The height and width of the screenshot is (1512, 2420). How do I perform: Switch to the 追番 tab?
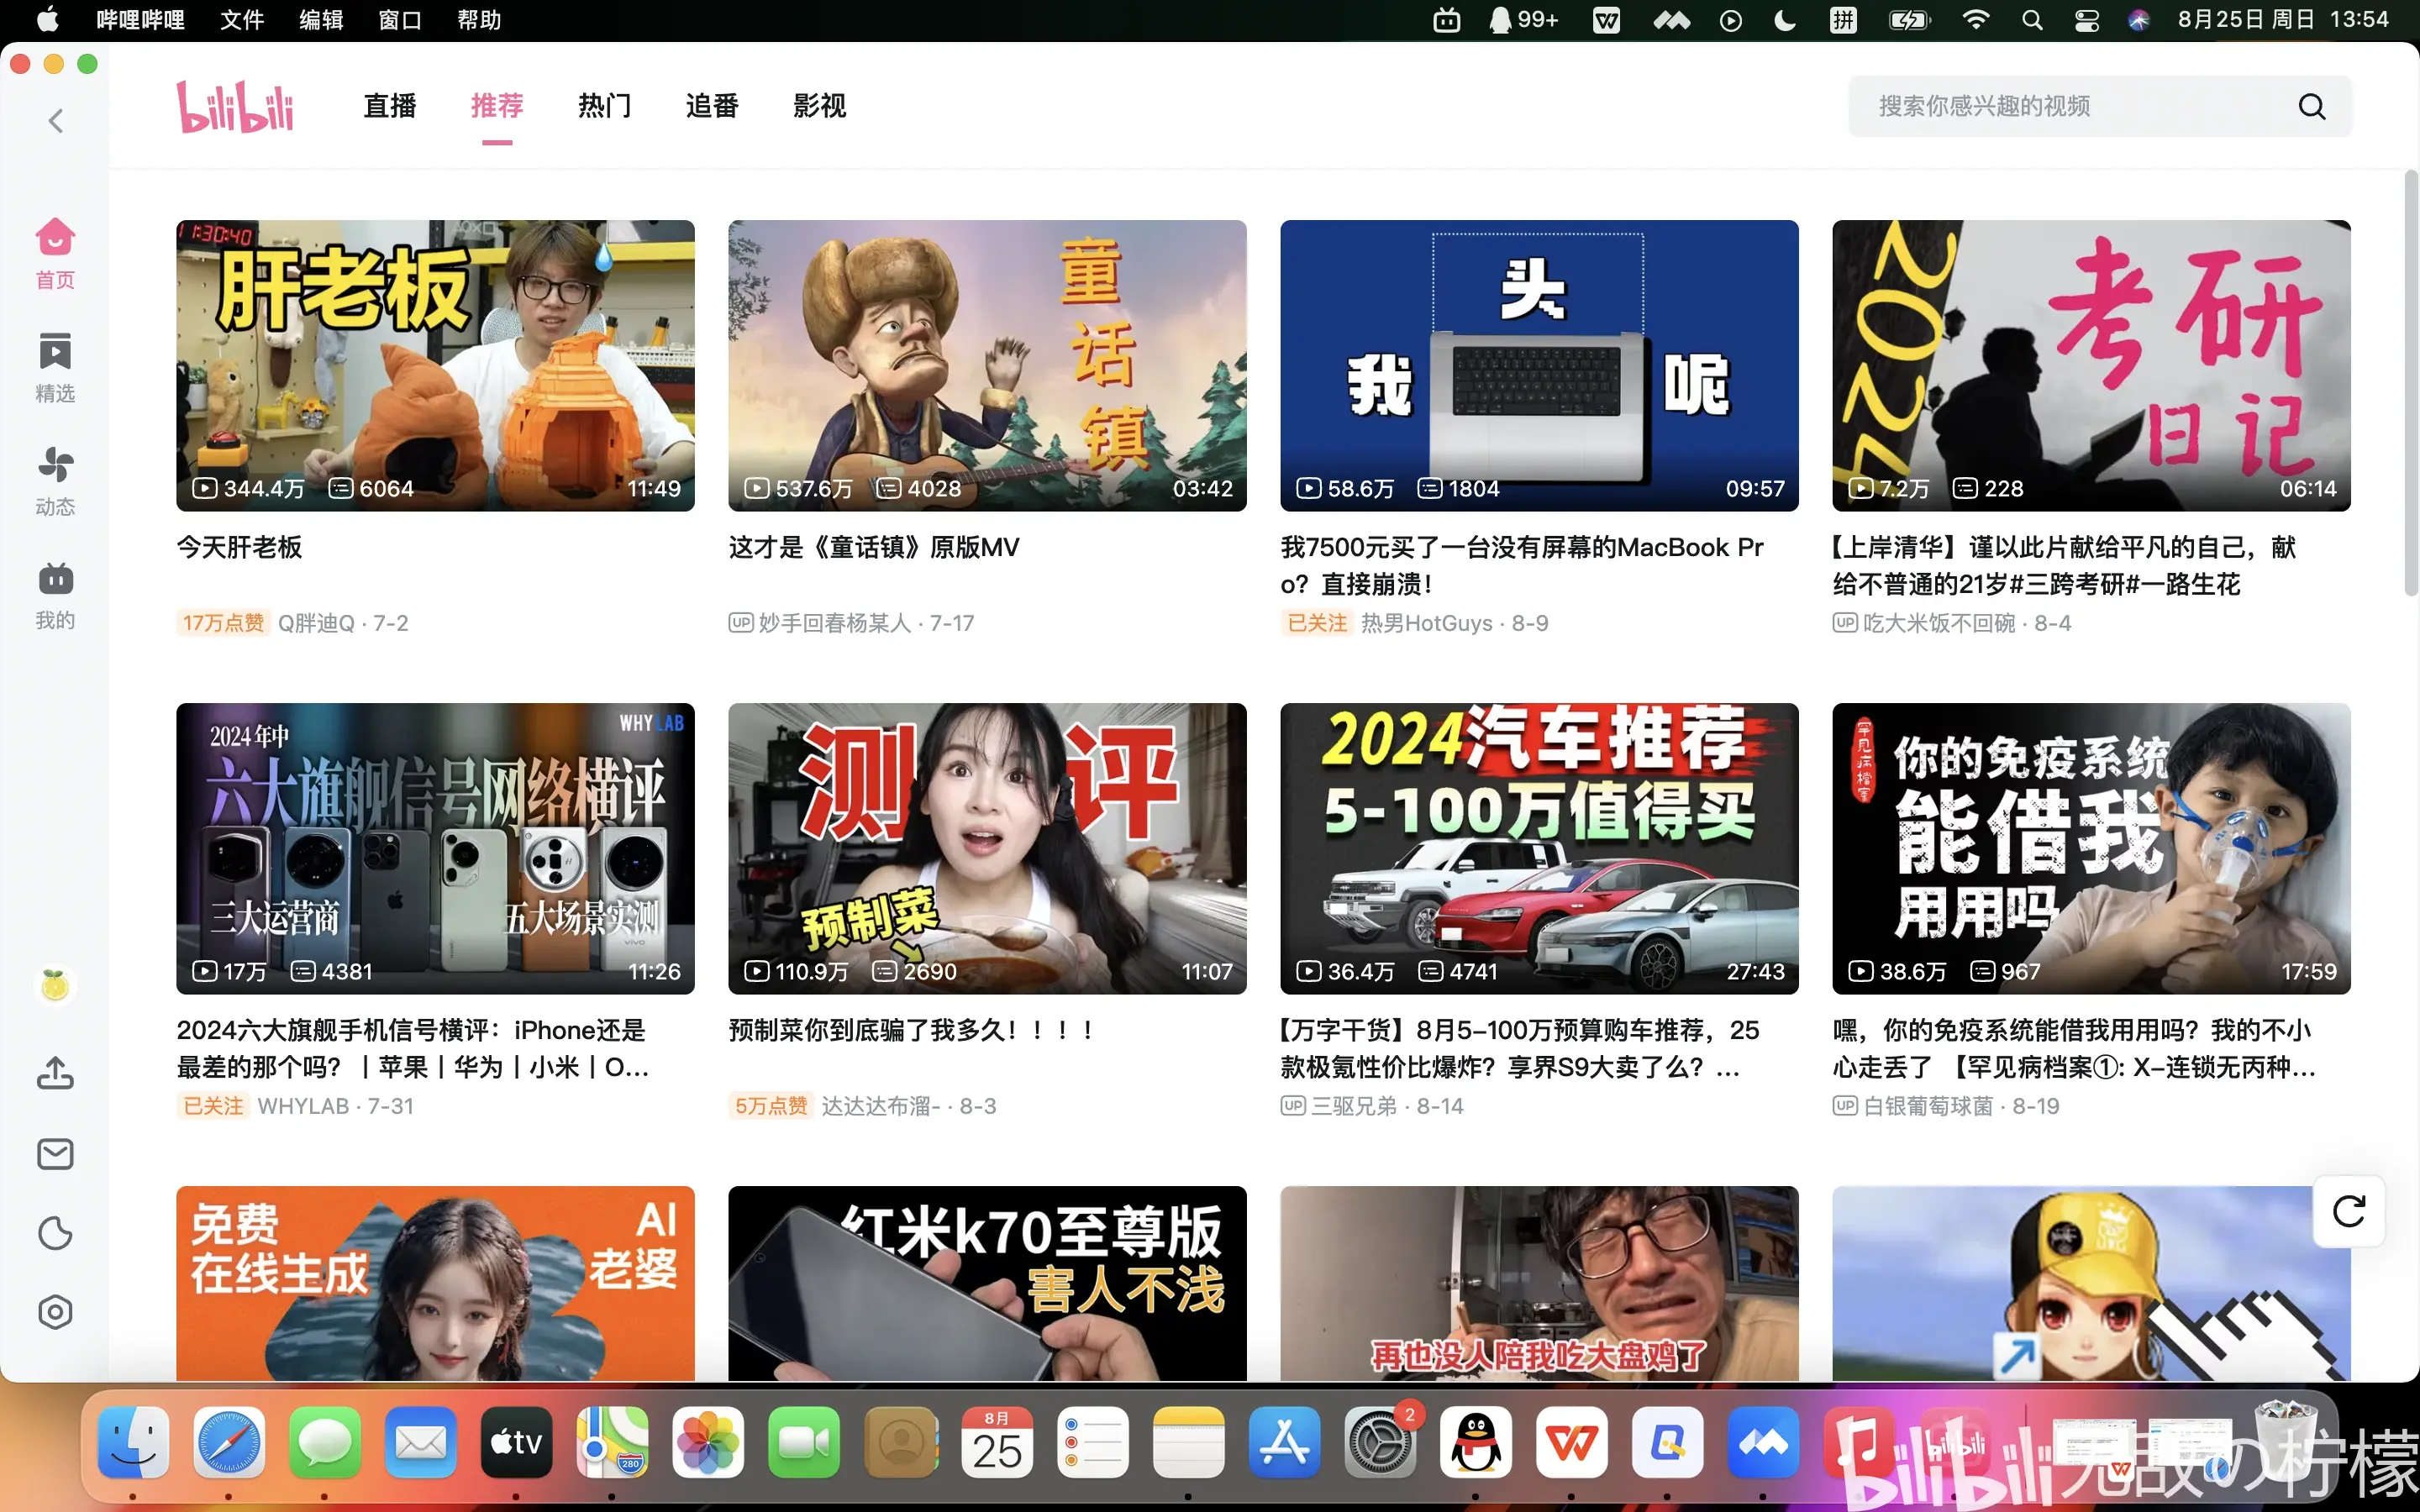click(712, 106)
